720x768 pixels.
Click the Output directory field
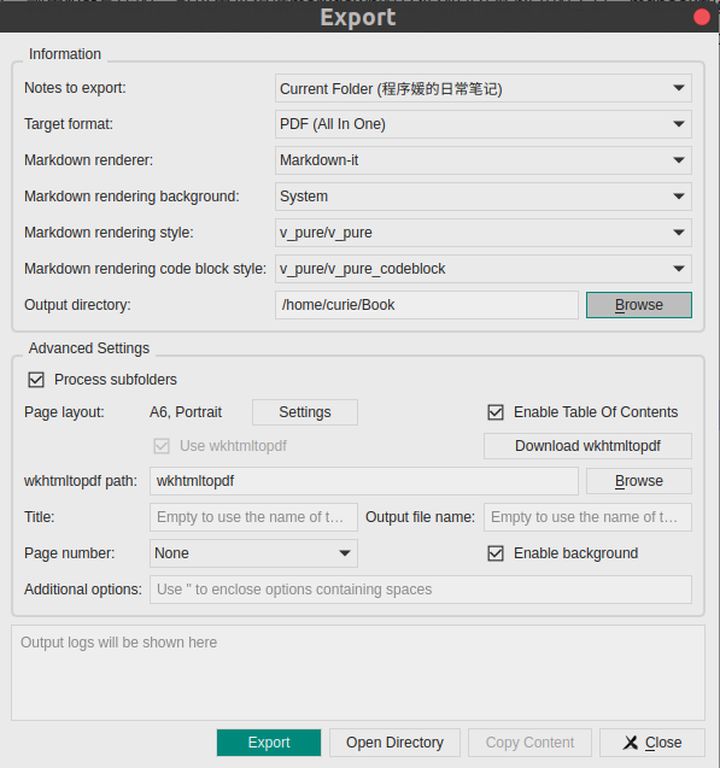pos(426,305)
